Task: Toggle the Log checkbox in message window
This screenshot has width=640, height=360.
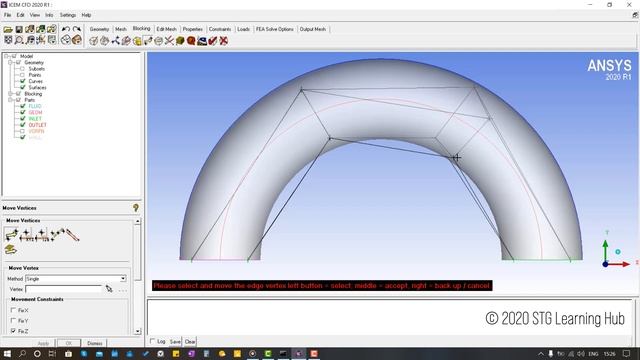Action: point(152,341)
